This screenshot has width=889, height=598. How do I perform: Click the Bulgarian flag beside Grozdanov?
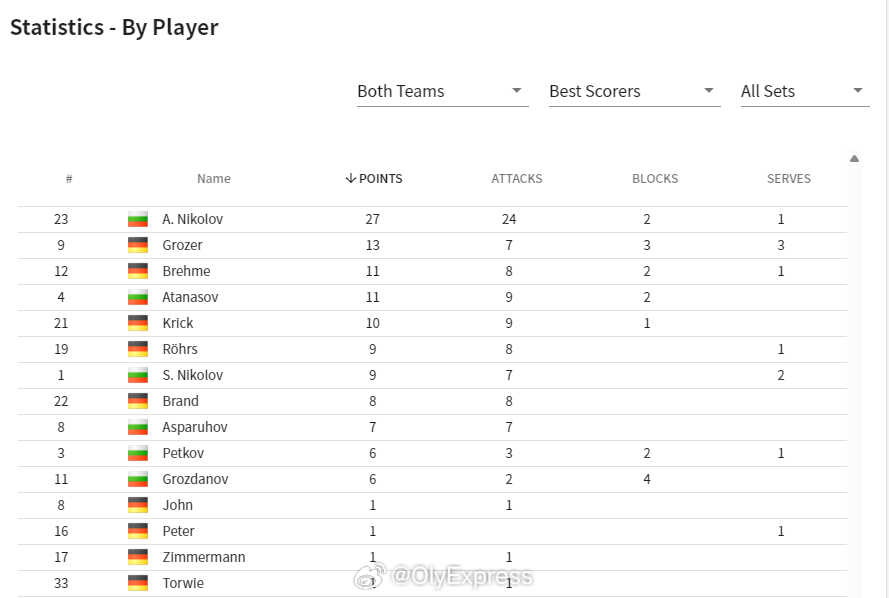(x=138, y=480)
